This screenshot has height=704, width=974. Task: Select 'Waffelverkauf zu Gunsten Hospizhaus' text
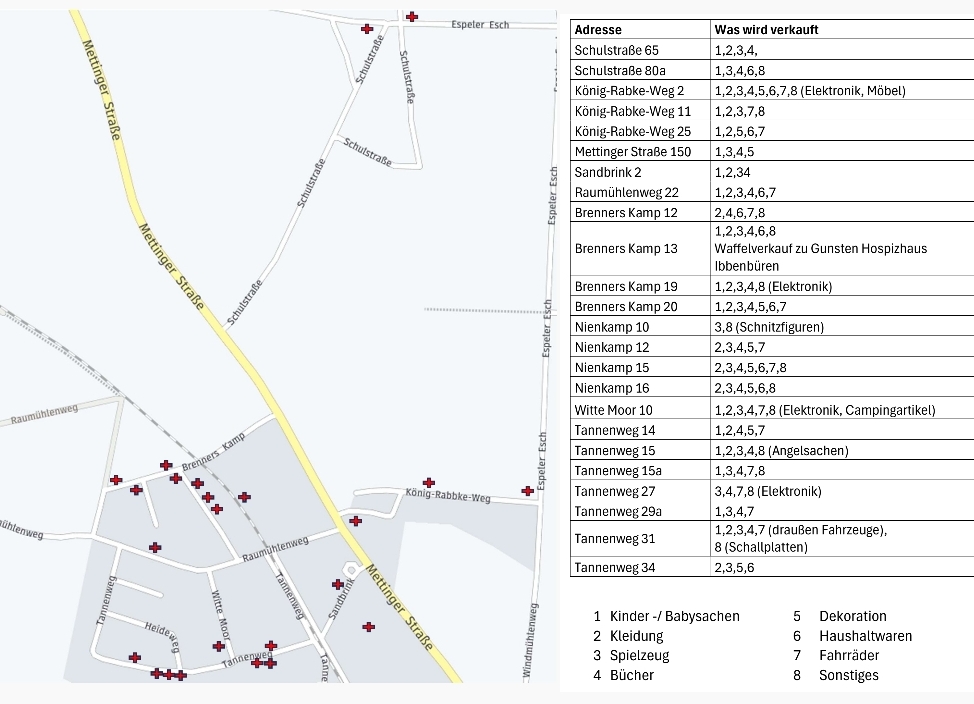tap(821, 249)
